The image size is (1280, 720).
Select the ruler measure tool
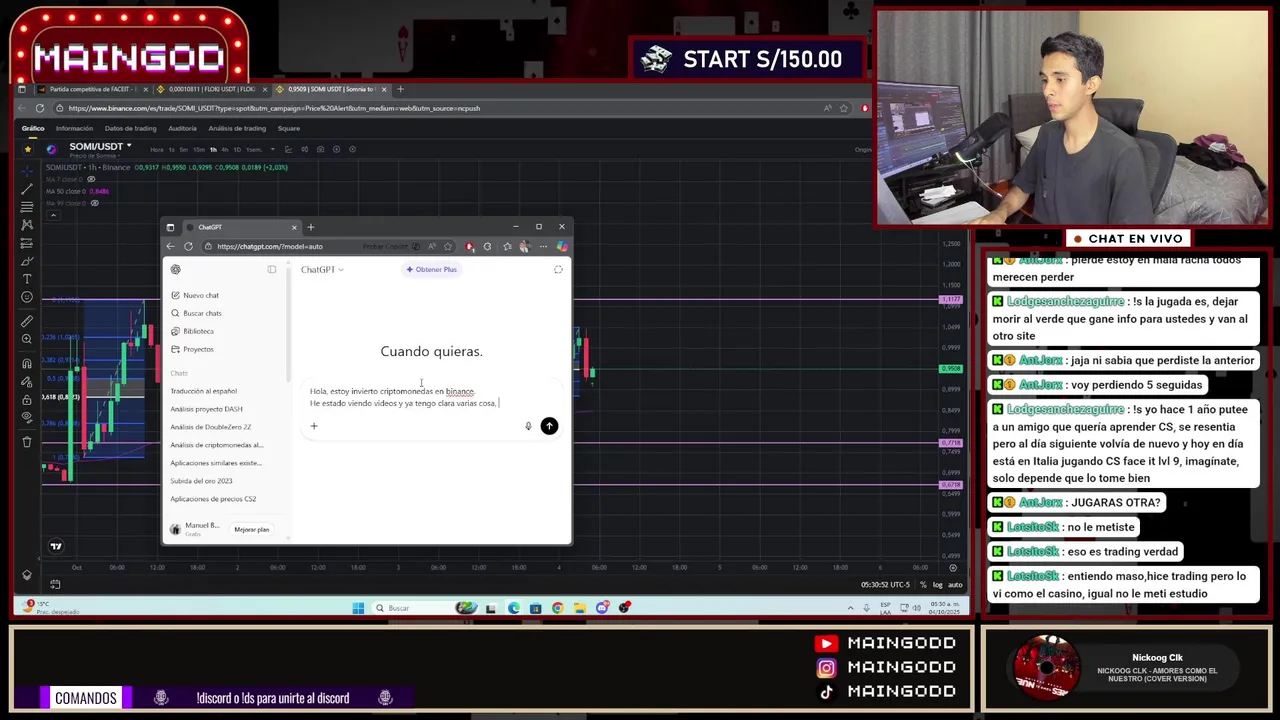27,321
